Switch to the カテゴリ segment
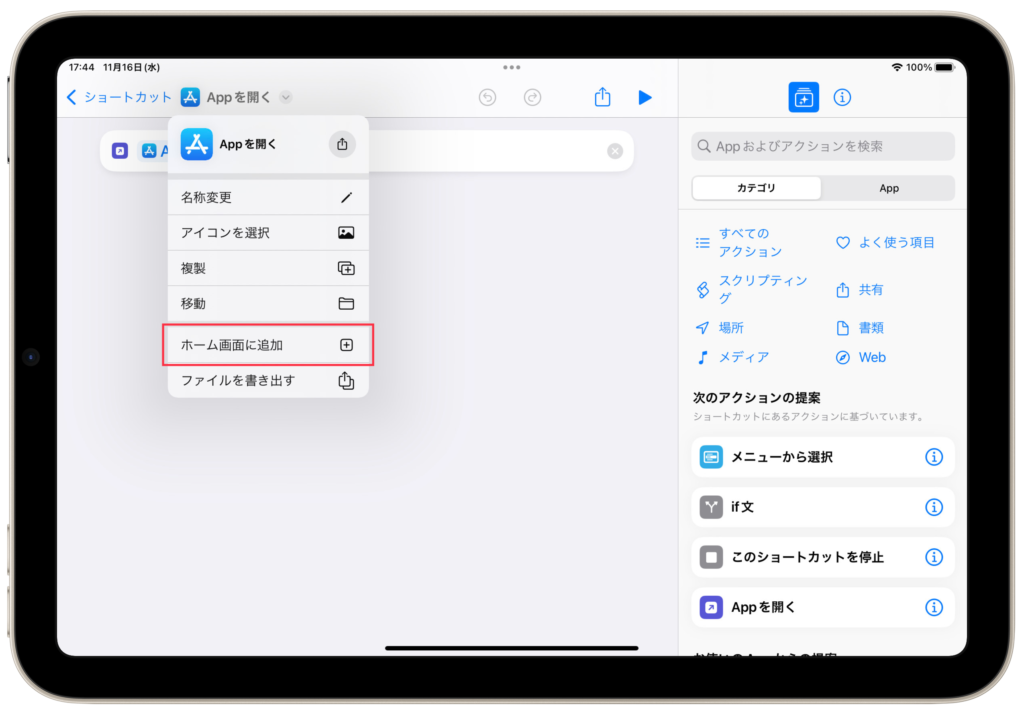This screenshot has height=715, width=1024. [756, 188]
